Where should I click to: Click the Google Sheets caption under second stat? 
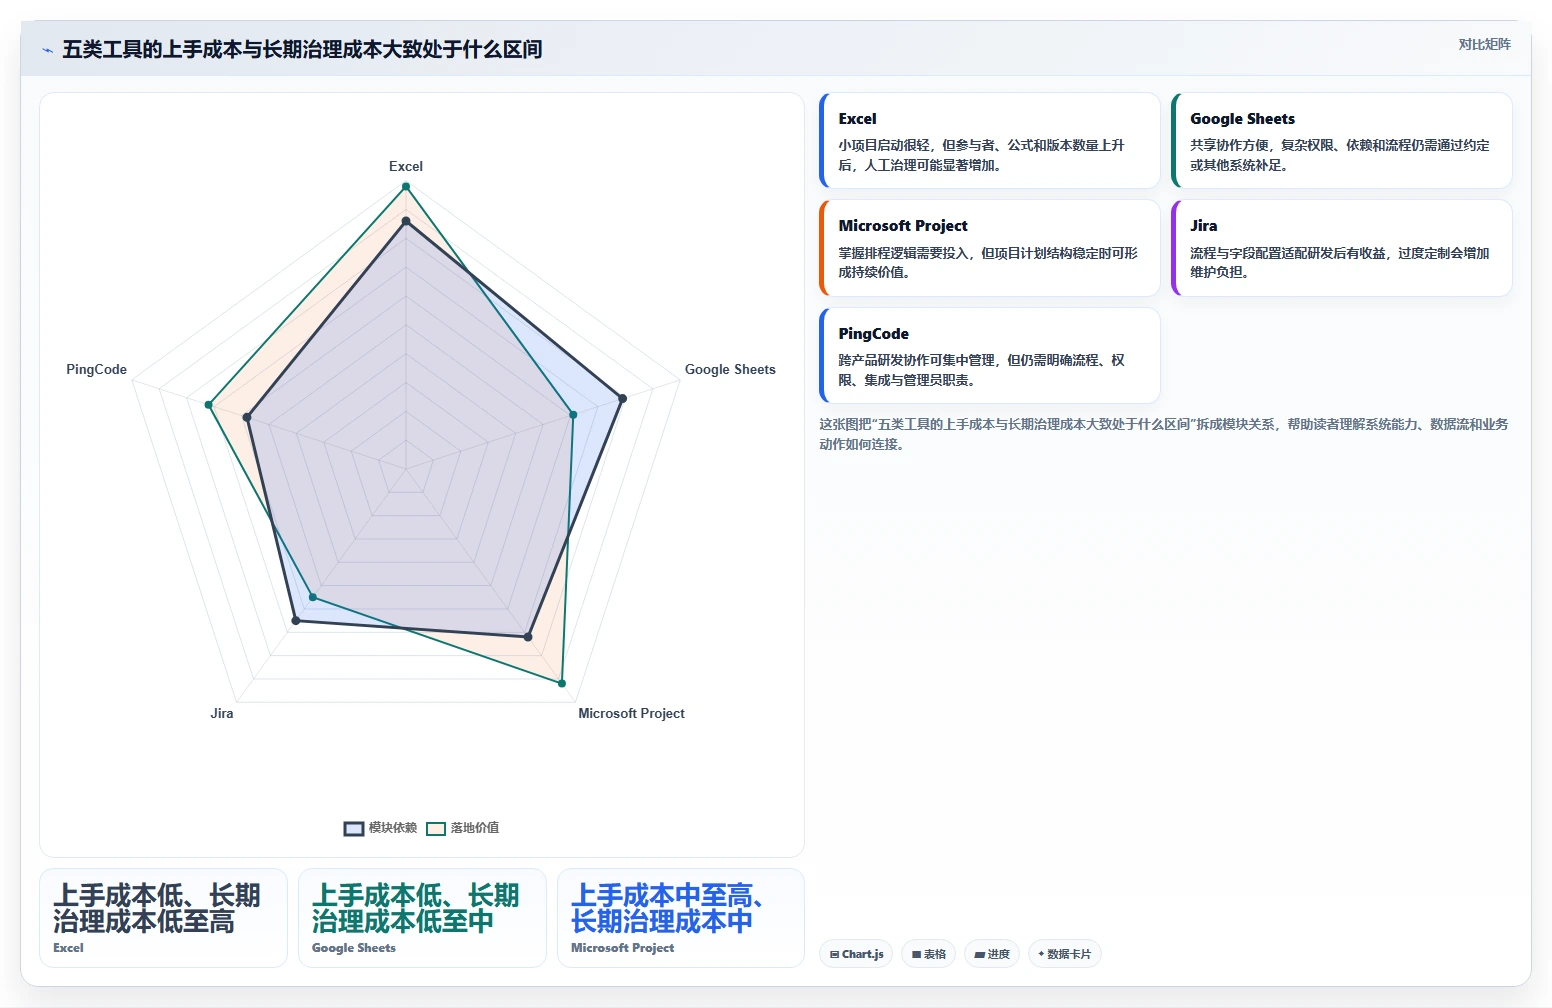click(x=354, y=948)
